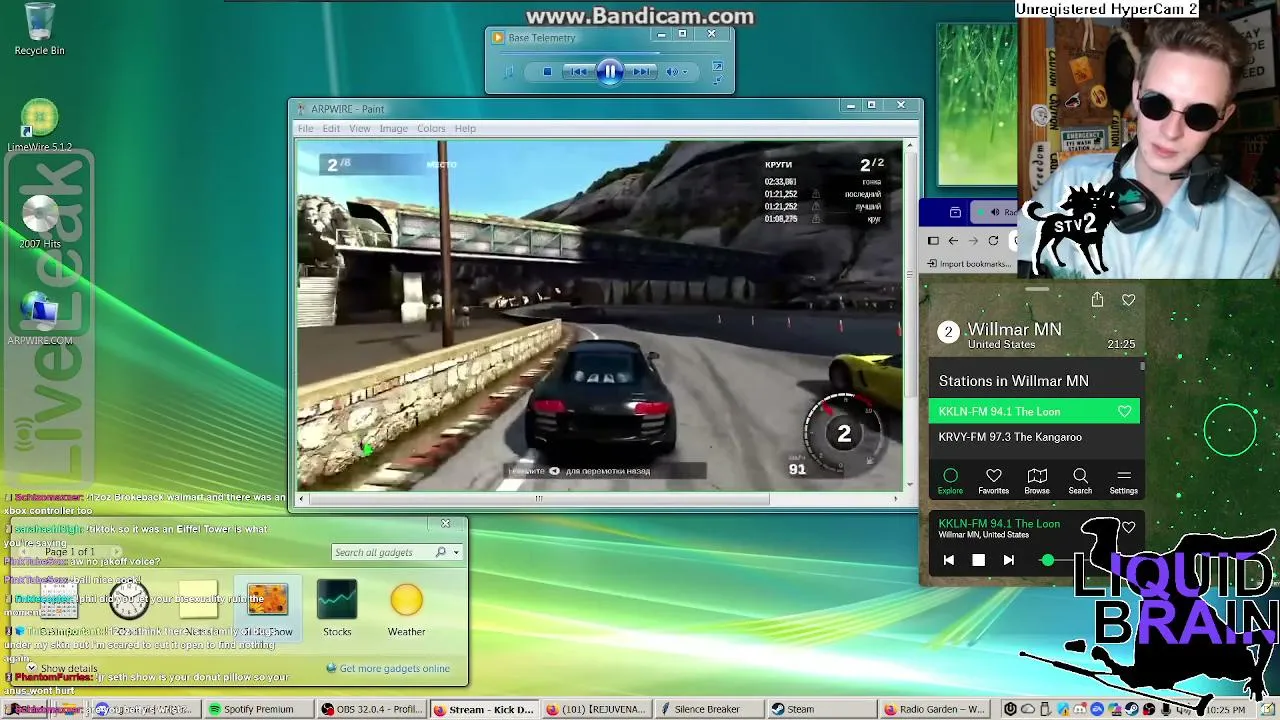This screenshot has height=720, width=1280.
Task: Stop the Radio Garden stream
Action: (x=978, y=561)
